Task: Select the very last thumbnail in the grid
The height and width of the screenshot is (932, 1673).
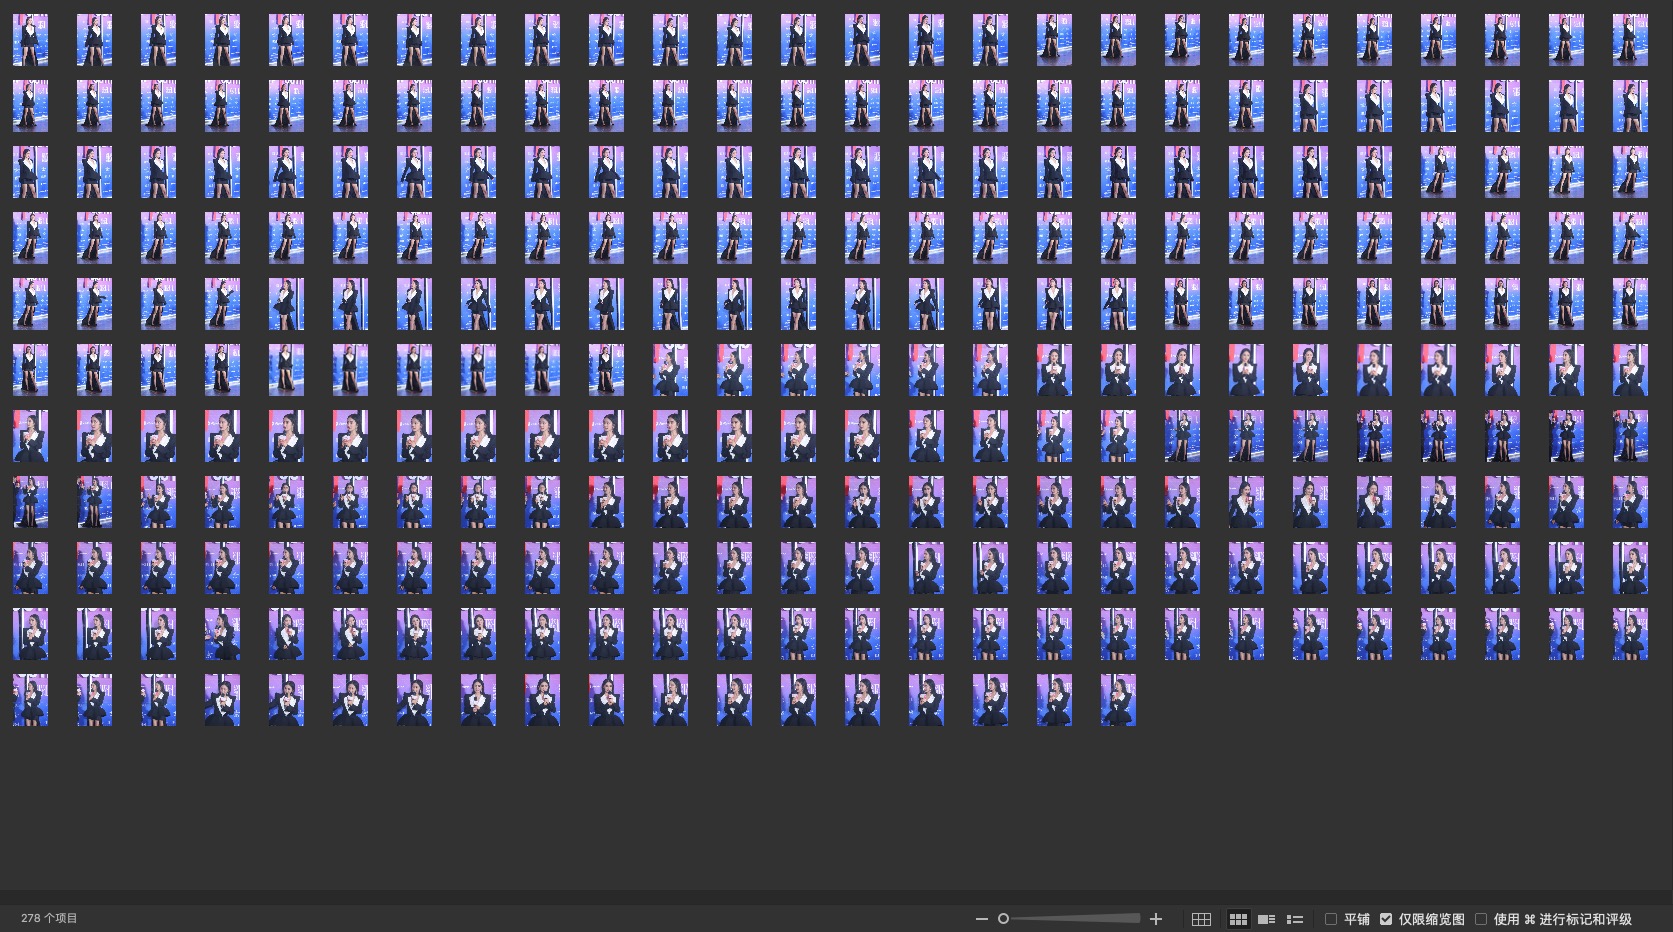Action: [1118, 700]
